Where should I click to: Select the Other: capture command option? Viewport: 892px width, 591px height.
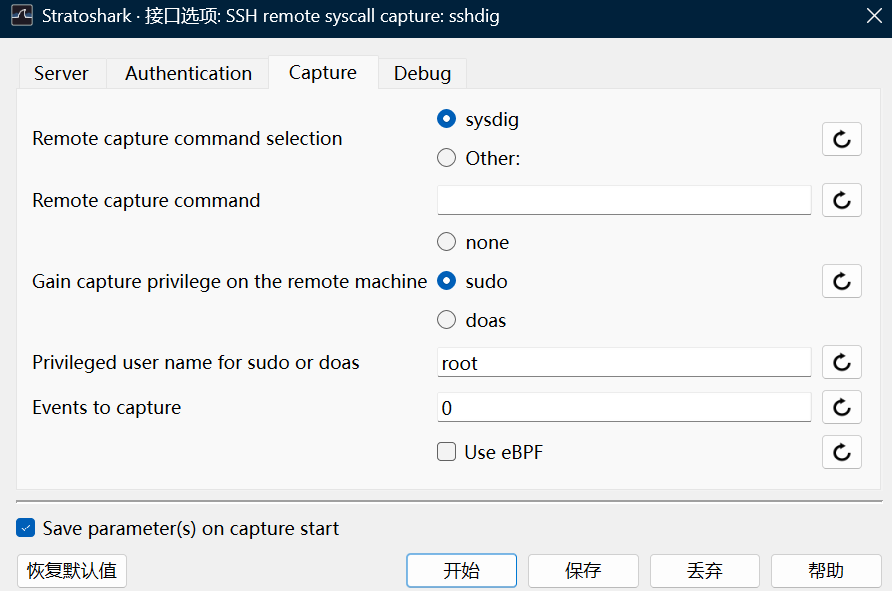(447, 158)
